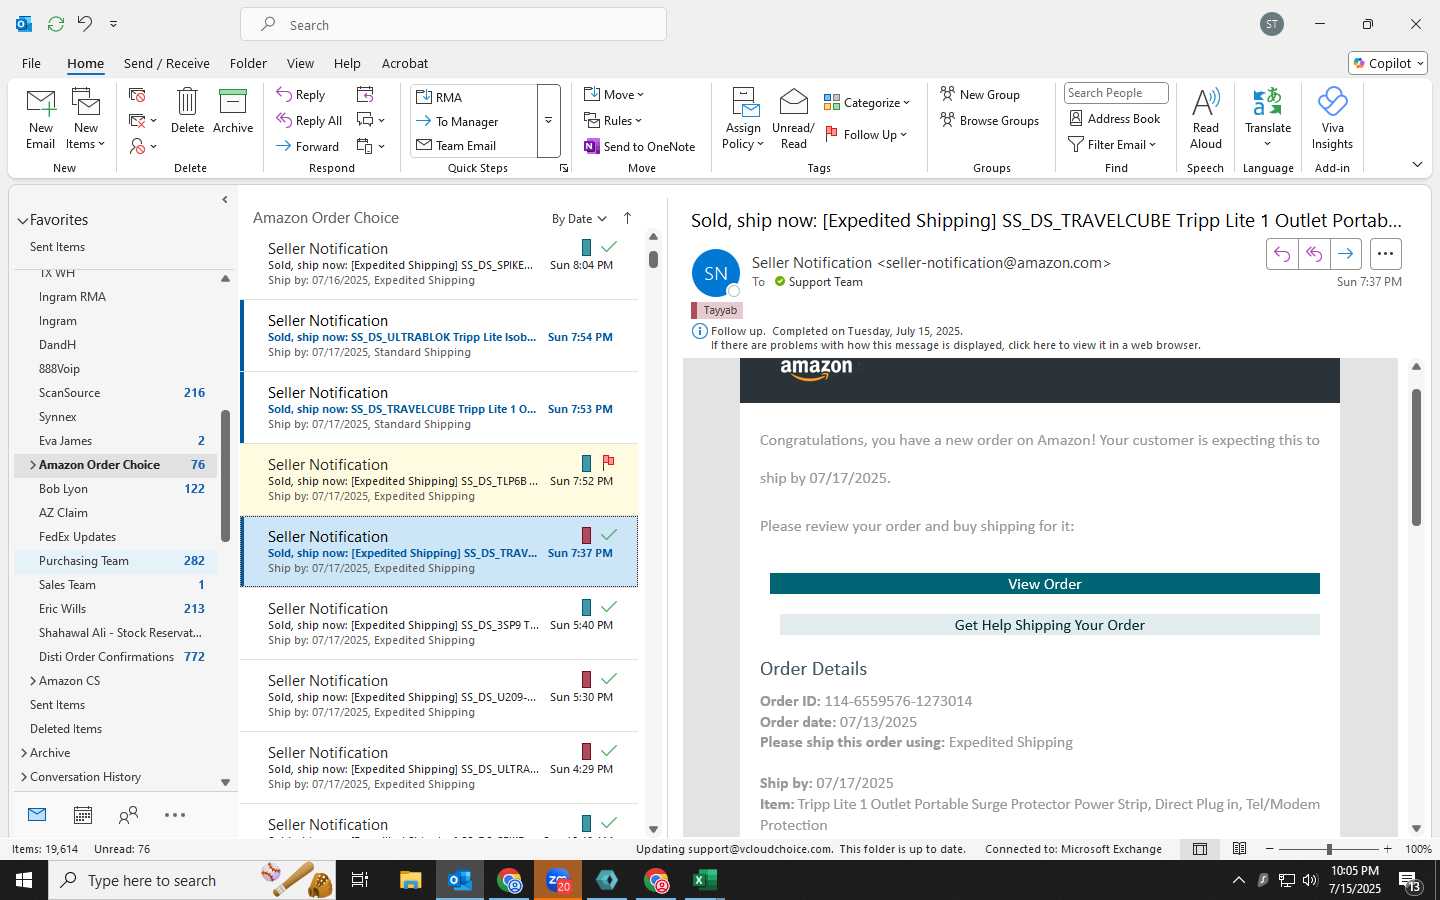Screen dimensions: 1440x900
Task: Click forward arrow in reading pane
Action: coord(1346,254)
